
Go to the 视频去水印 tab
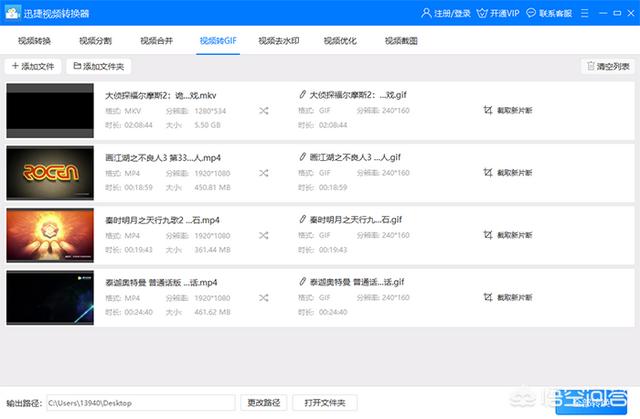point(279,41)
